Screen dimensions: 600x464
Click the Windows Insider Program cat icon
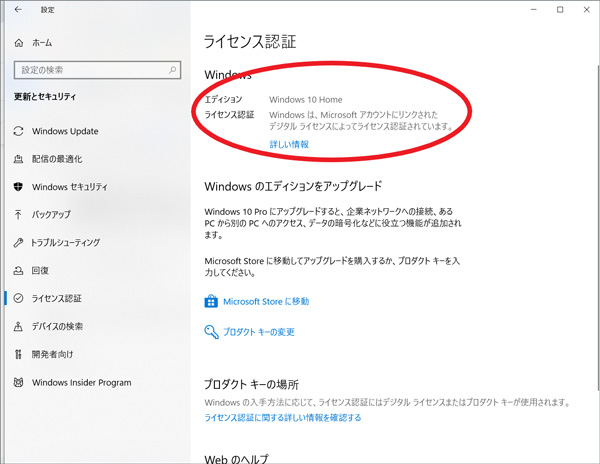tap(18, 382)
